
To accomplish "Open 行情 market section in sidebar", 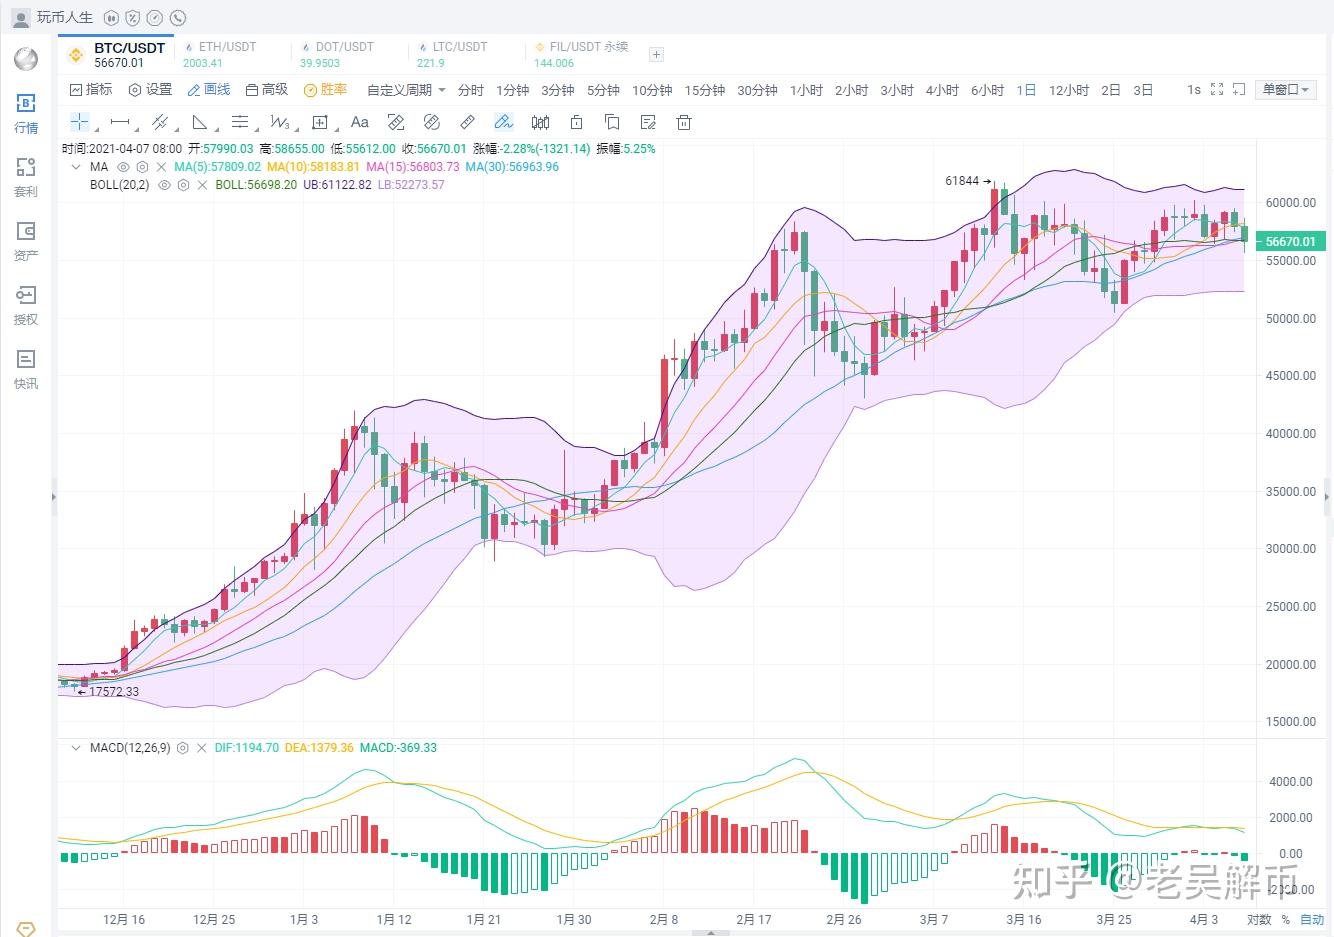I will click(x=26, y=113).
